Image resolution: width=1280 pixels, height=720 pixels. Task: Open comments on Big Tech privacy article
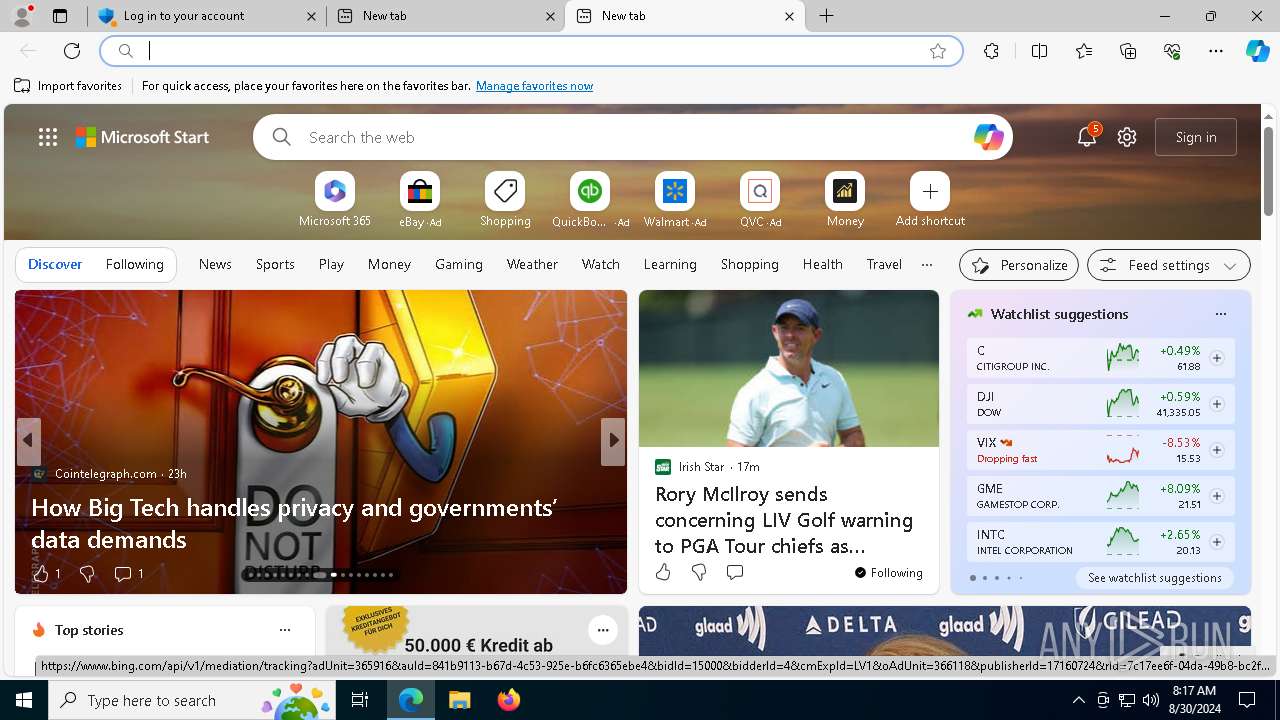click(128, 573)
